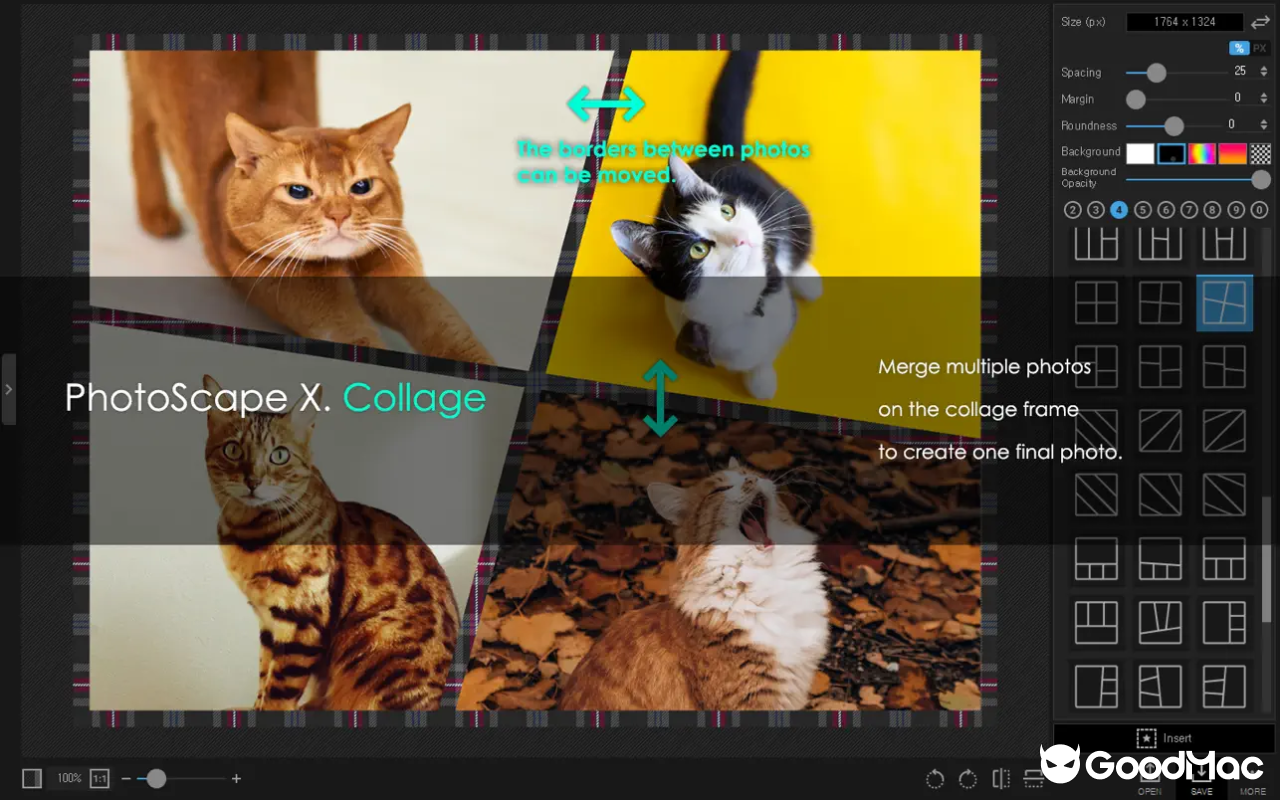1280x800 pixels.
Task: Select the black and white cat on yellow photo
Action: 770,230
